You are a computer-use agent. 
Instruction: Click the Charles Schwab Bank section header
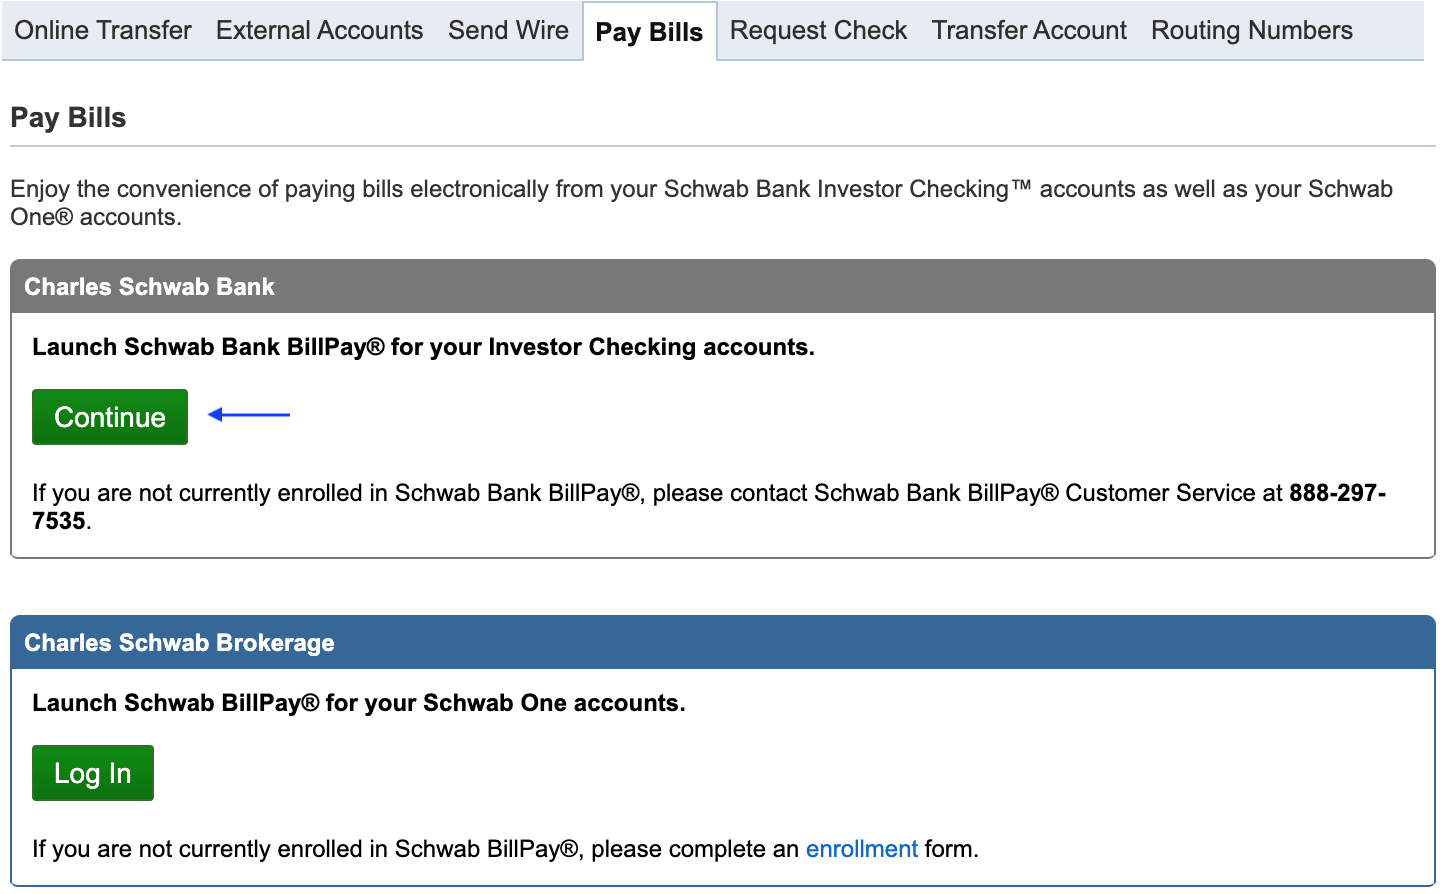pos(149,287)
